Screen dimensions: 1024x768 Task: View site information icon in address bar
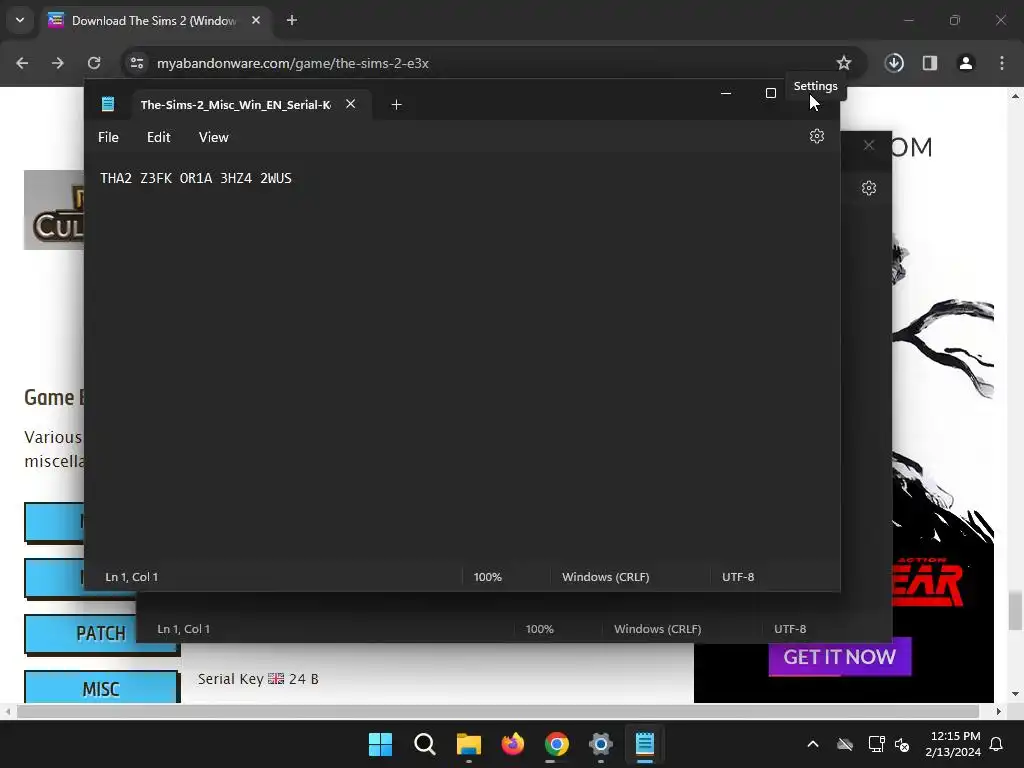coord(137,63)
